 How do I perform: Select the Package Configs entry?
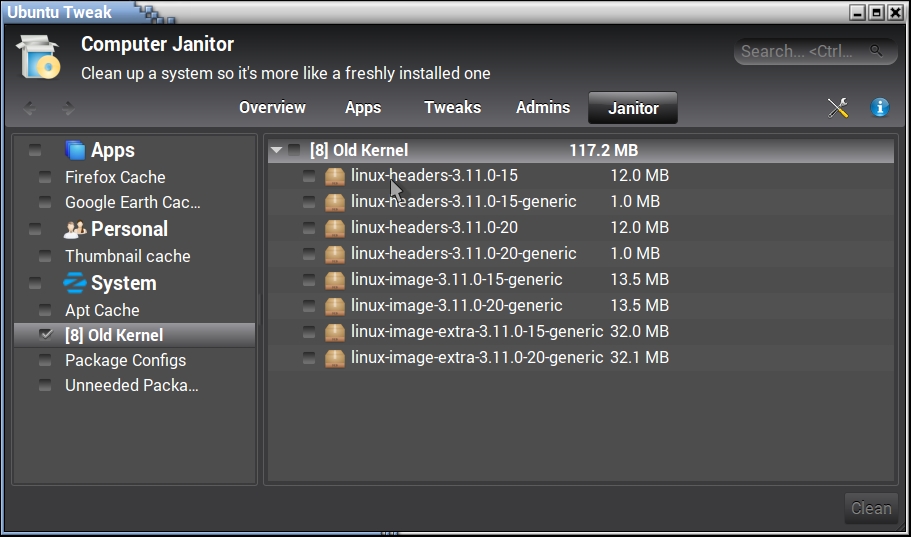[125, 360]
